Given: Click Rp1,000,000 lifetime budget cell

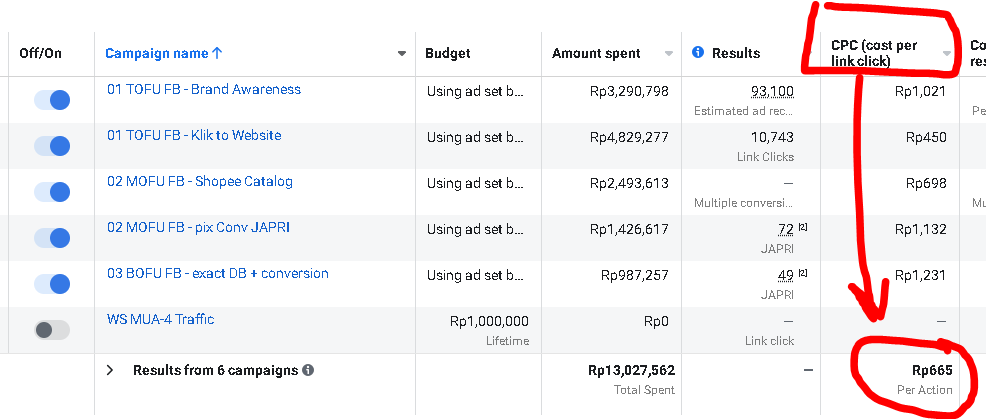Looking at the screenshot, I should point(489,322).
